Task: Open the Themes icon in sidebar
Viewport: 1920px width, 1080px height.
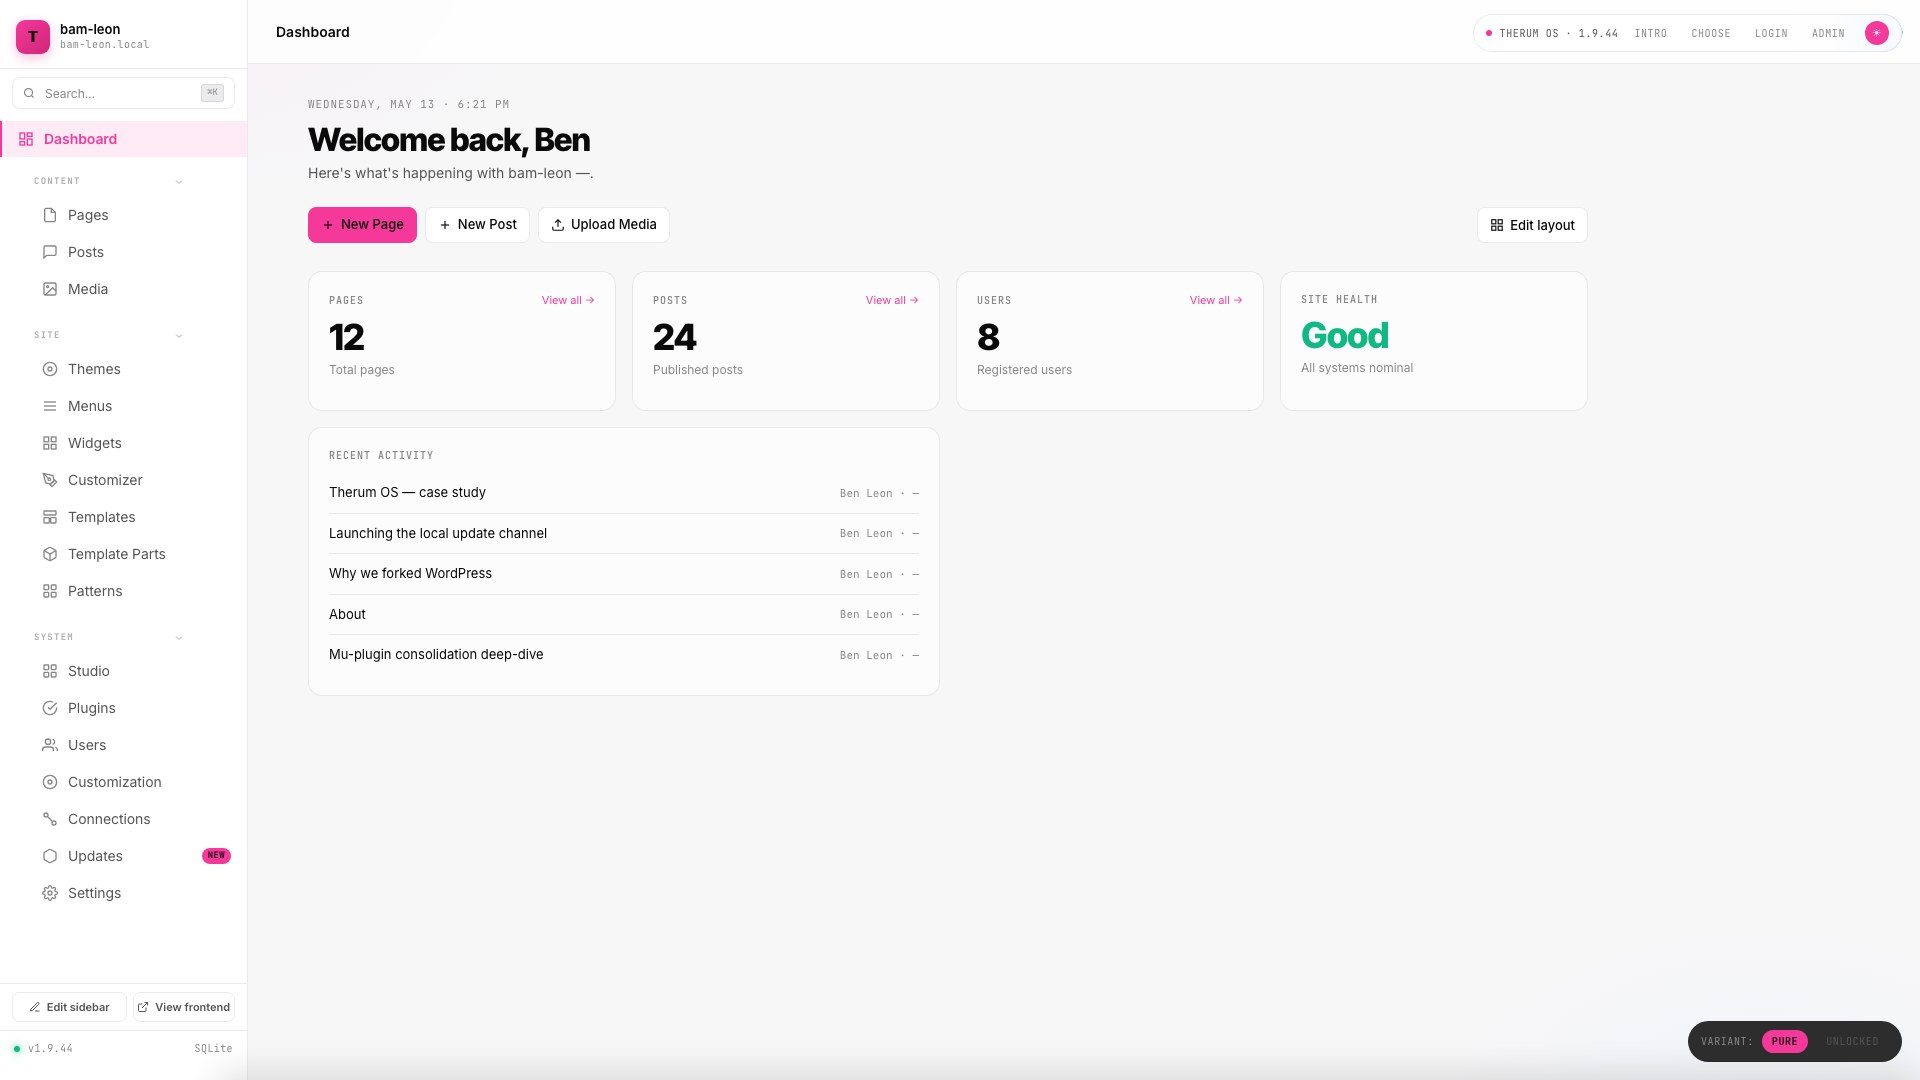Action: click(50, 369)
